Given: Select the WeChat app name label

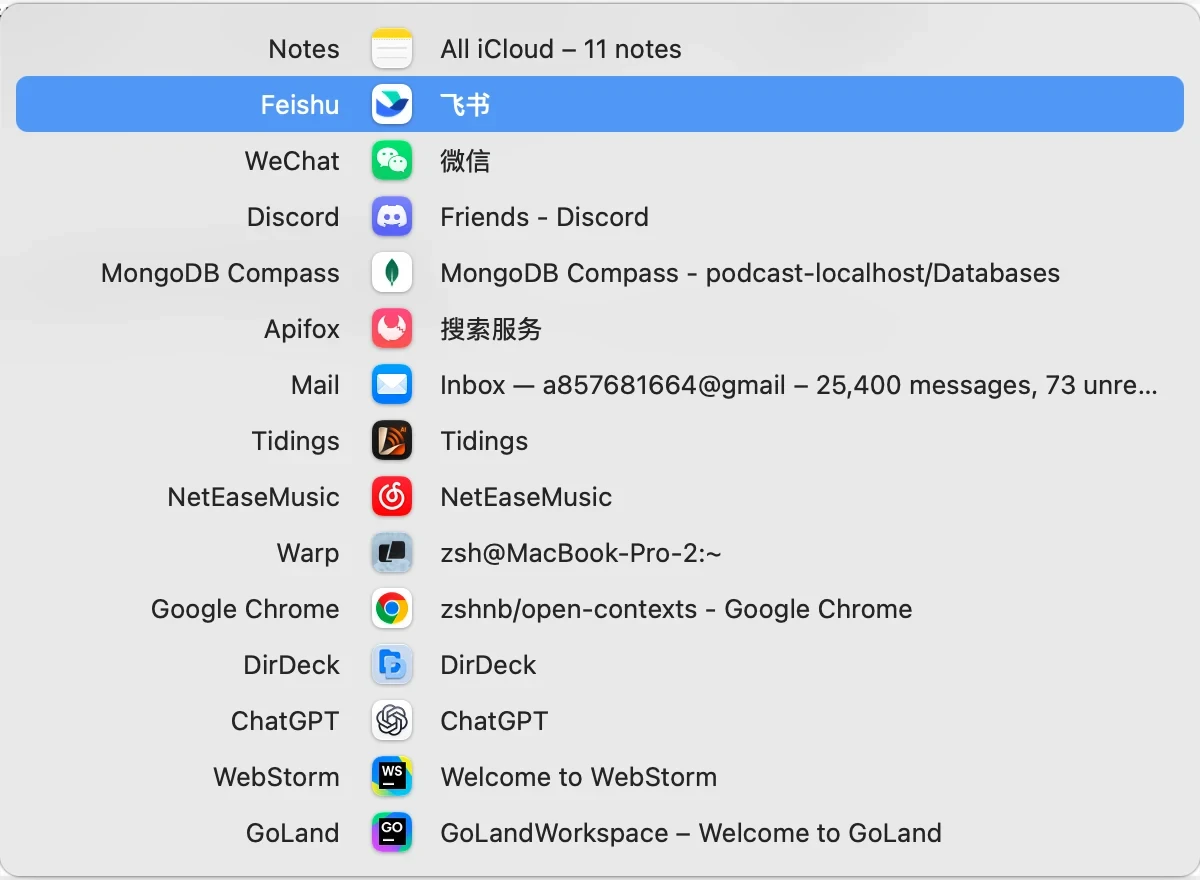Looking at the screenshot, I should coord(292,161).
